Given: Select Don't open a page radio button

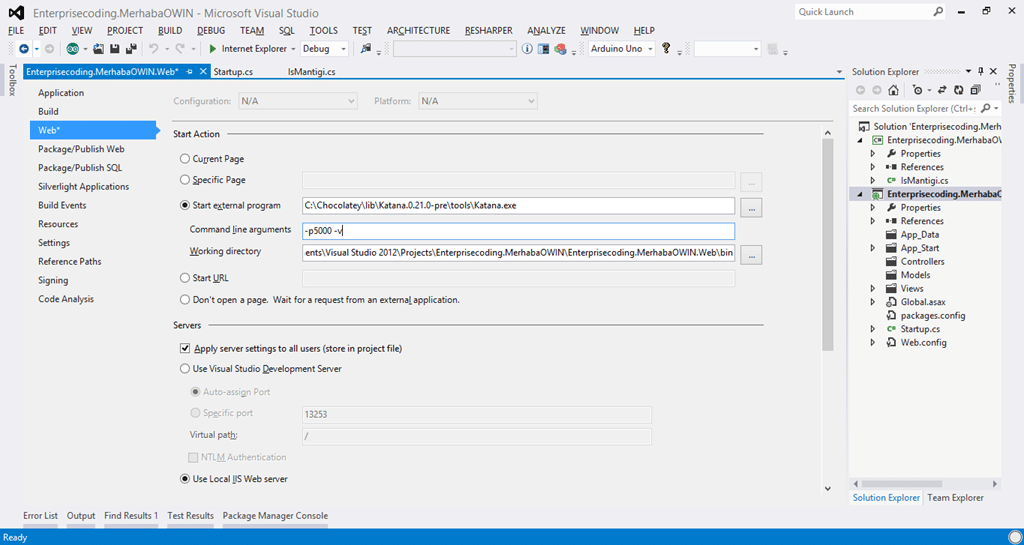Looking at the screenshot, I should [185, 300].
